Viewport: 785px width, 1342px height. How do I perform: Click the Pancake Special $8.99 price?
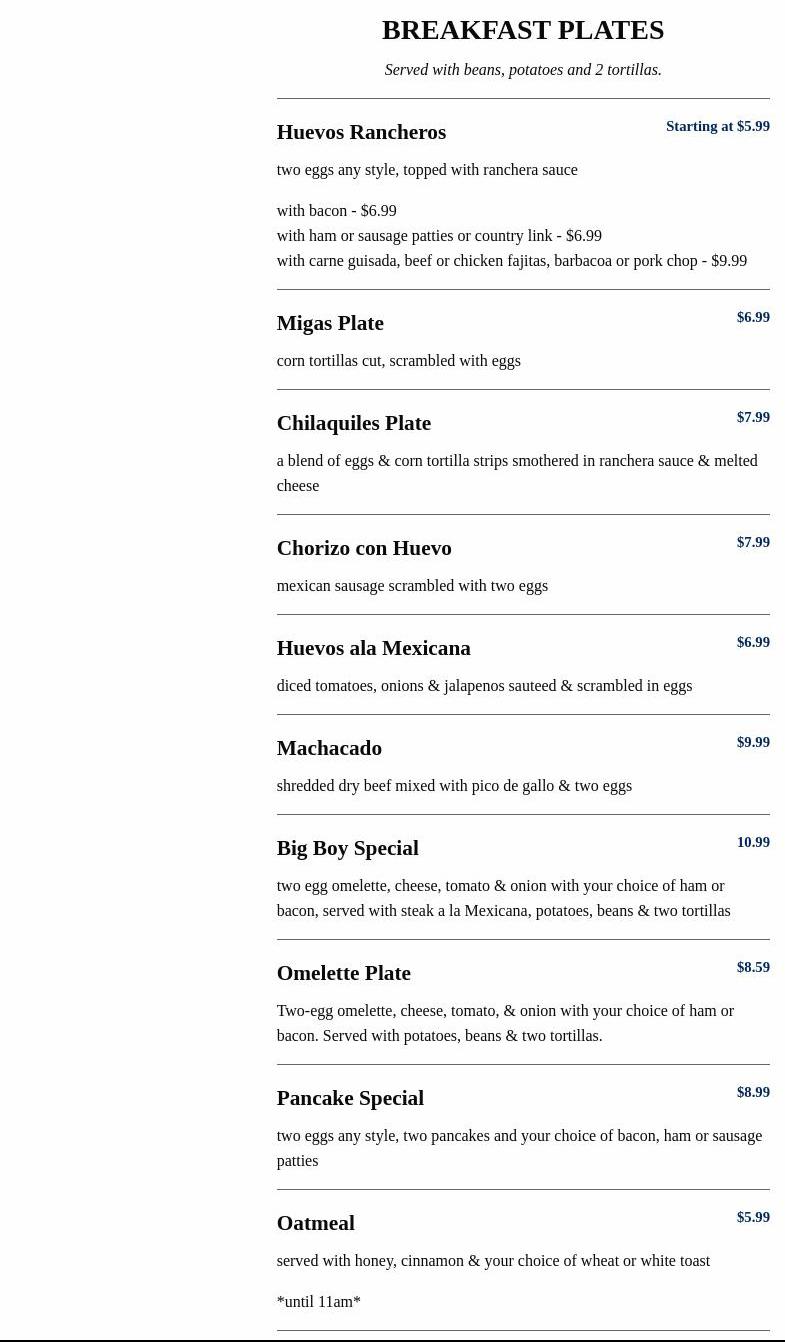[753, 1092]
